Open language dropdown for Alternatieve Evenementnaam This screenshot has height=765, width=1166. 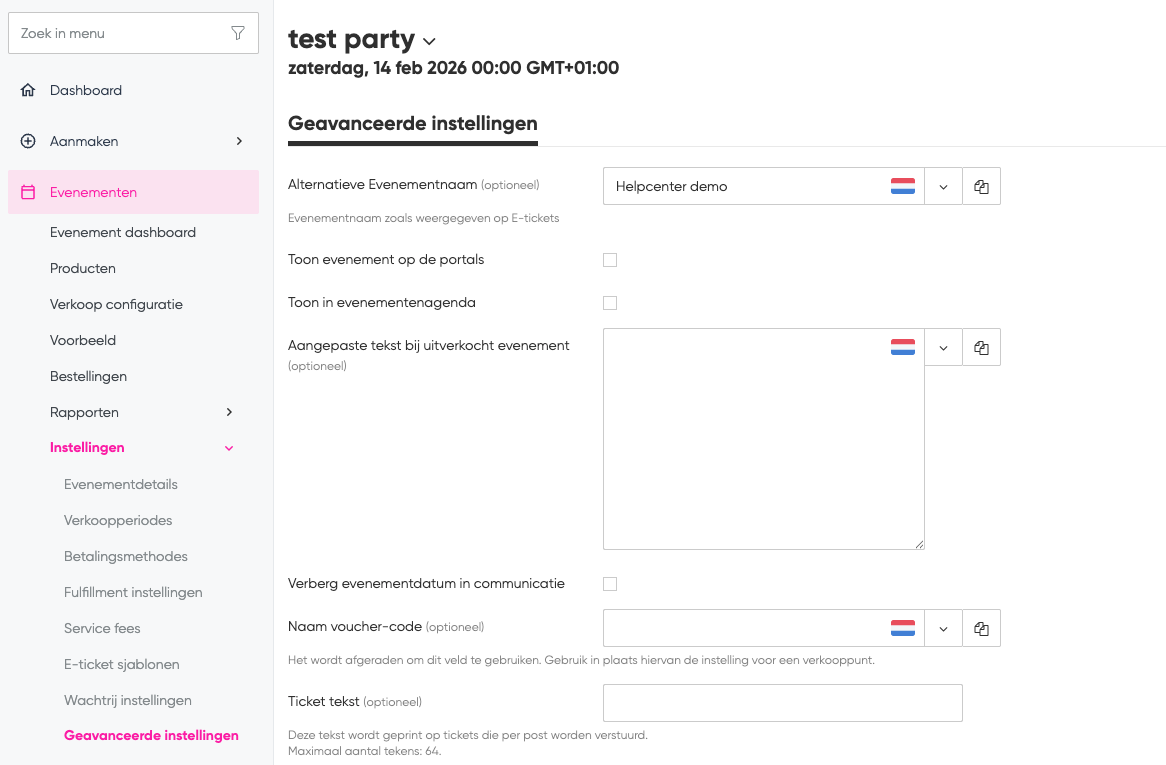point(943,187)
